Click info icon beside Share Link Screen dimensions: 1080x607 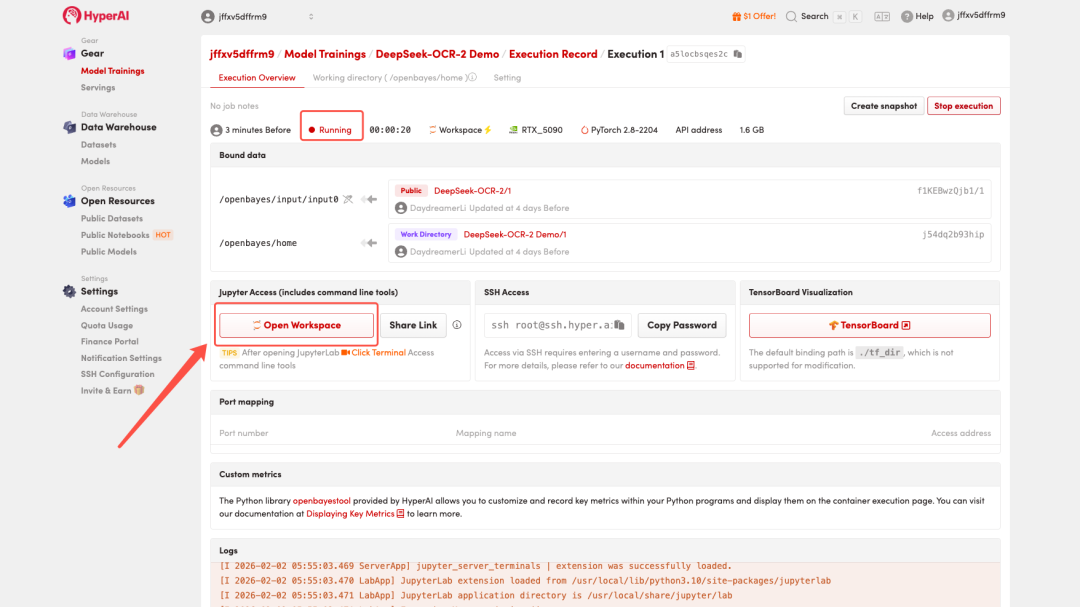457,325
